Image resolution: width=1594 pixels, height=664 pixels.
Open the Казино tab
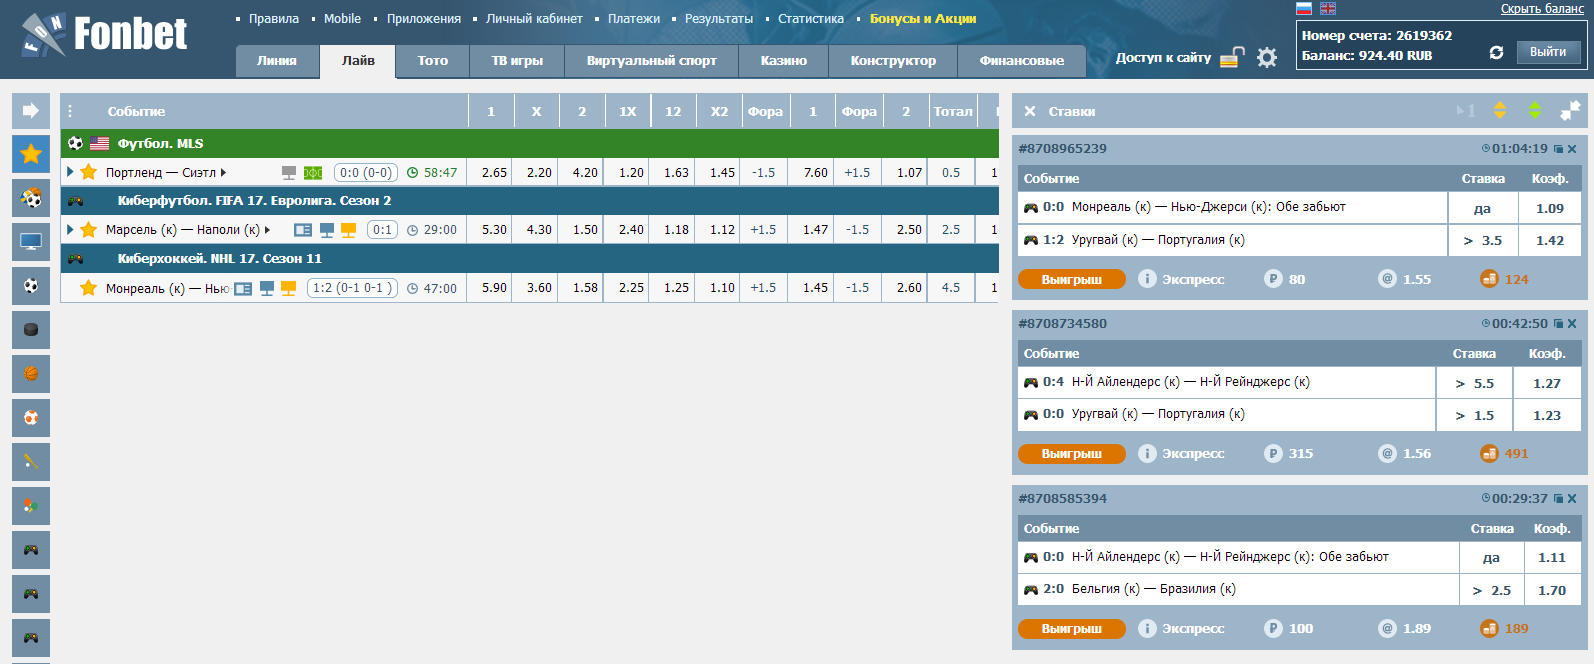[x=784, y=61]
